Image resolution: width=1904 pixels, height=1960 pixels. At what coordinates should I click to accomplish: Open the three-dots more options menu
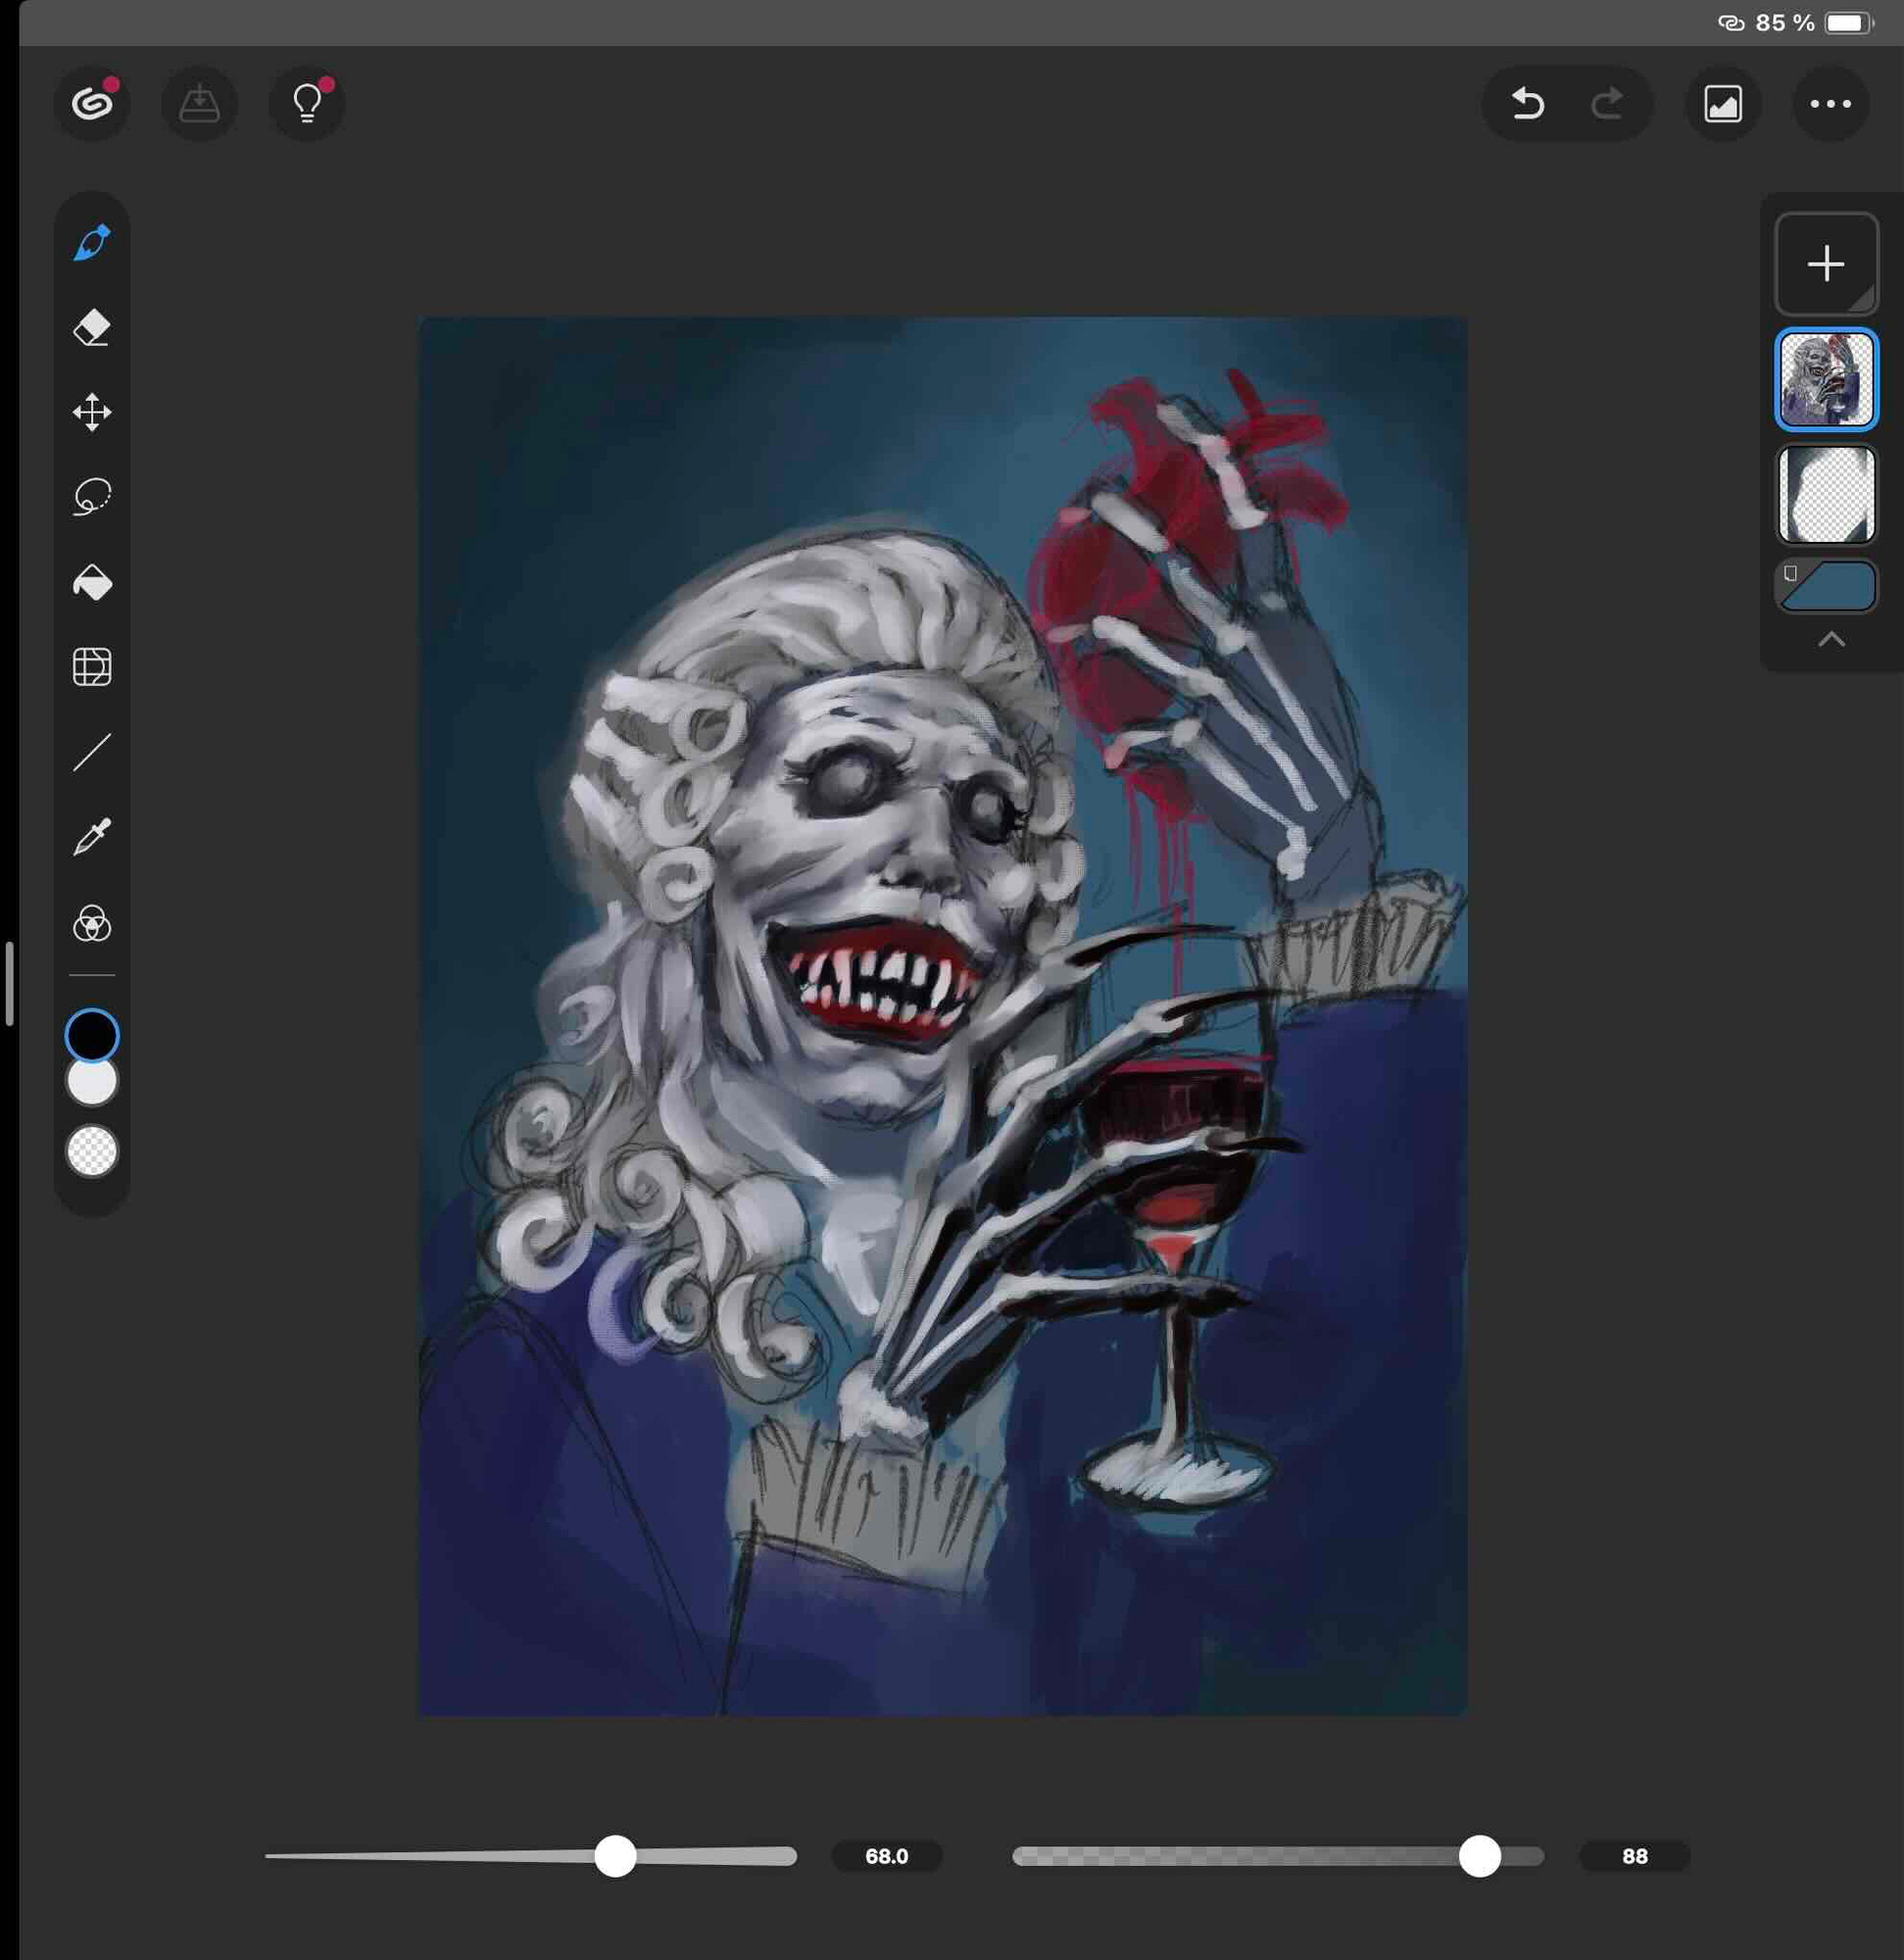click(x=1830, y=103)
